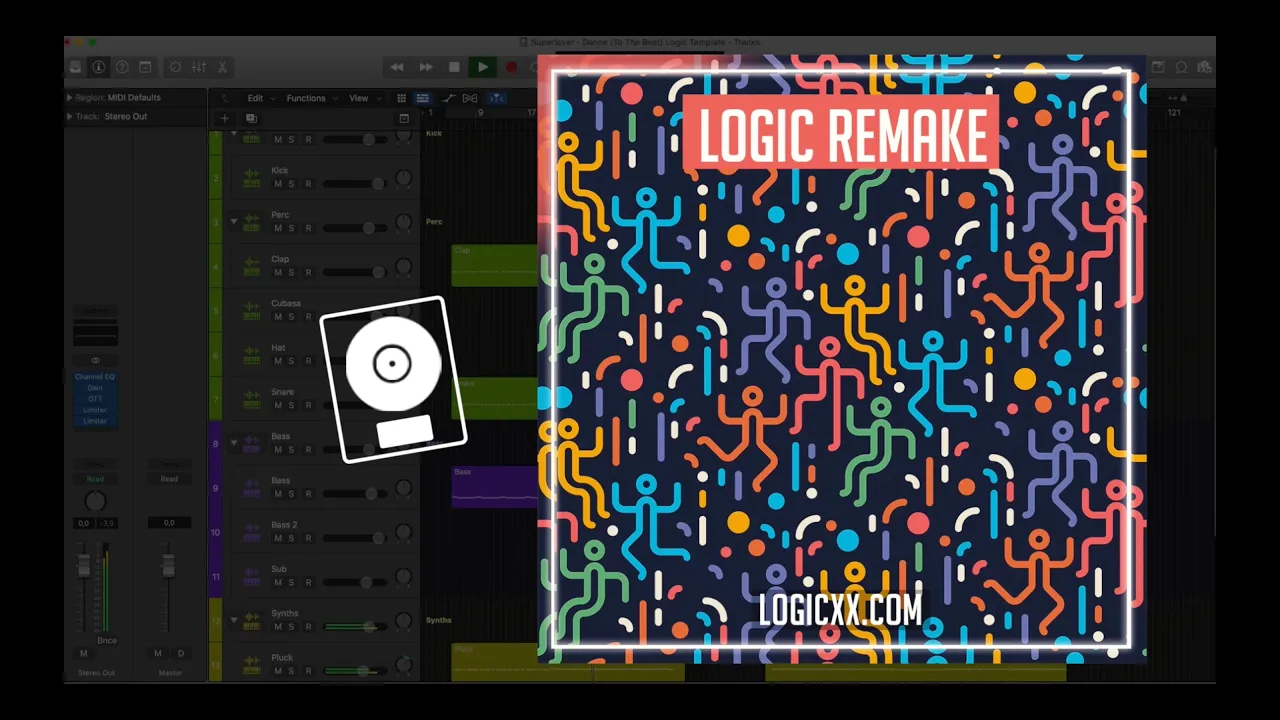
Task: Open the Channel EQ plug-in slot
Action: (x=95, y=377)
